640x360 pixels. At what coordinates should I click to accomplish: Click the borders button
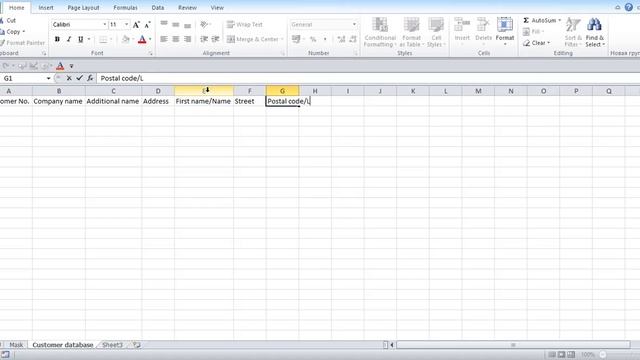(x=103, y=39)
